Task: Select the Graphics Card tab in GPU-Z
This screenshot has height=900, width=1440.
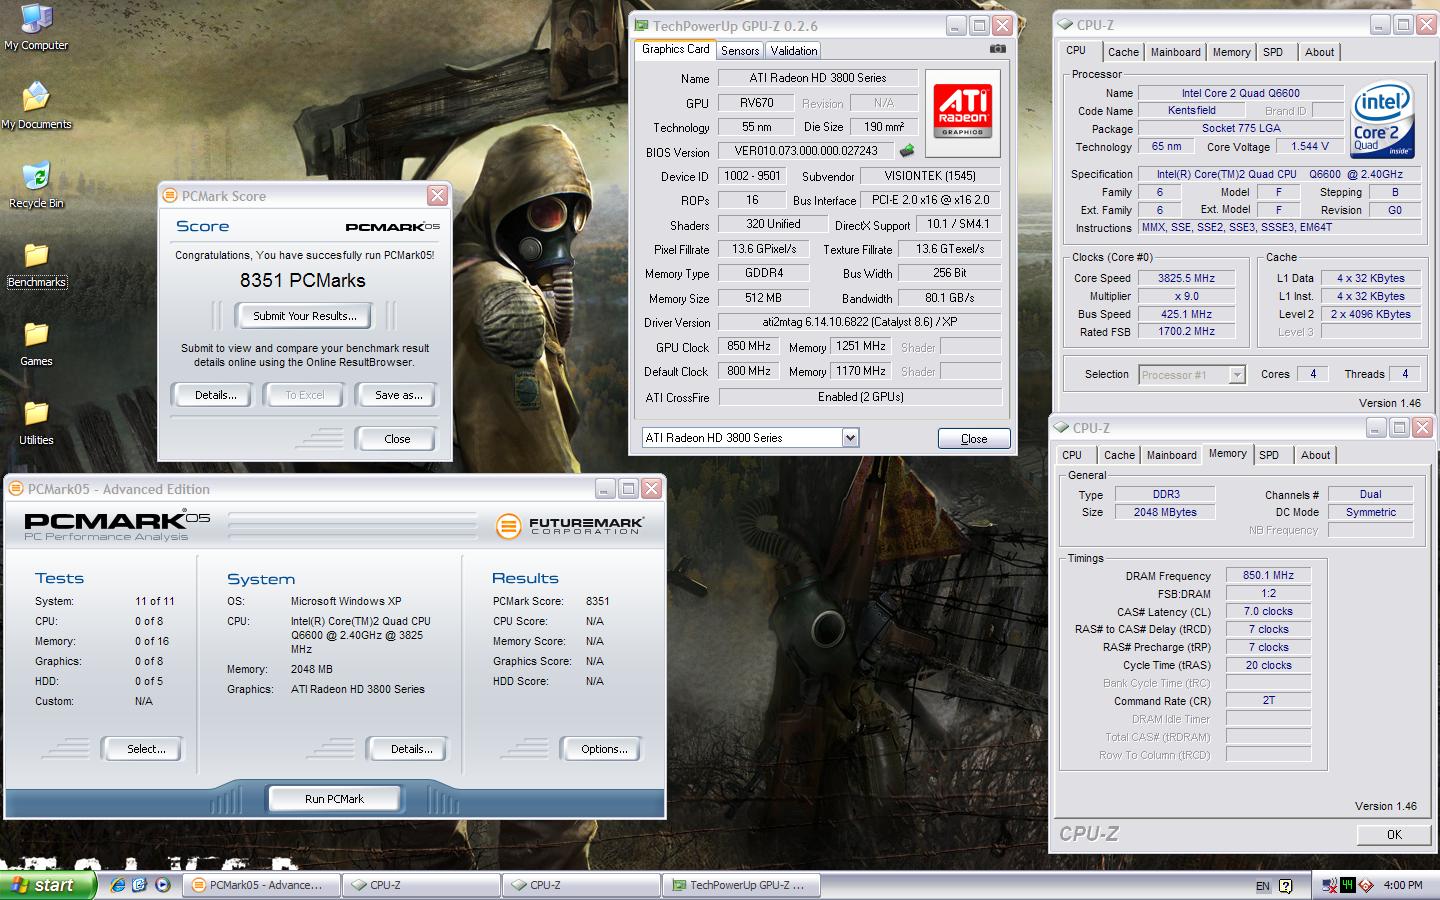Action: click(x=675, y=49)
